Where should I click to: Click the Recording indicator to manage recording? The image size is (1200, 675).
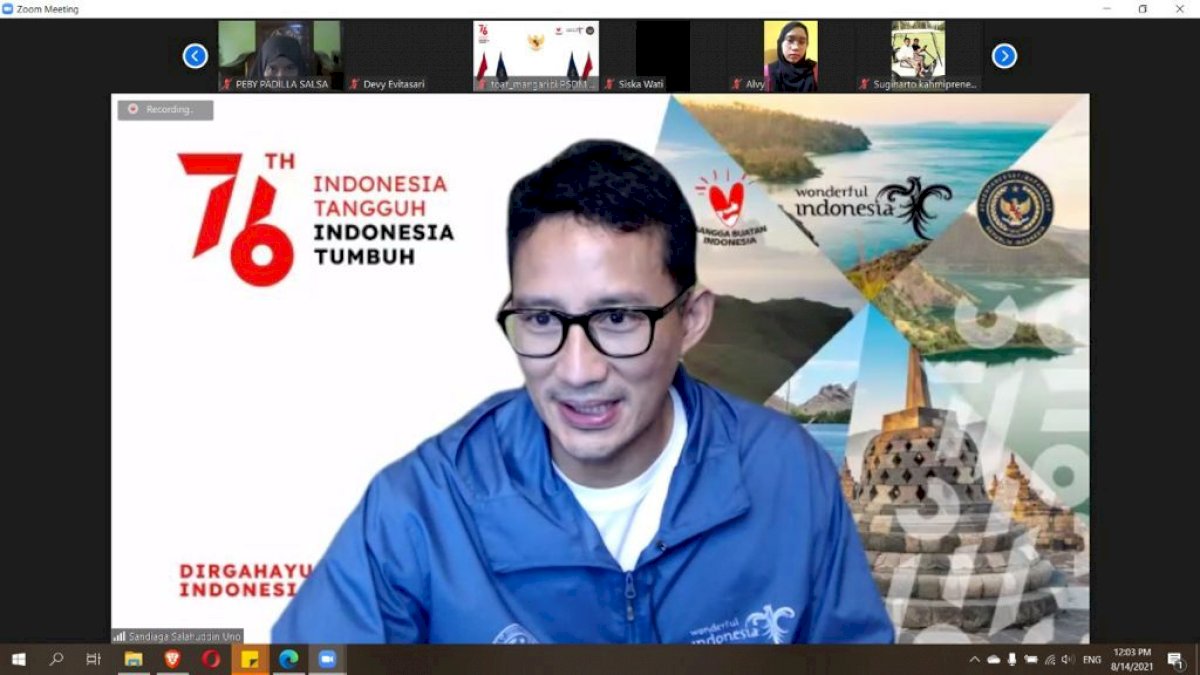pos(163,110)
